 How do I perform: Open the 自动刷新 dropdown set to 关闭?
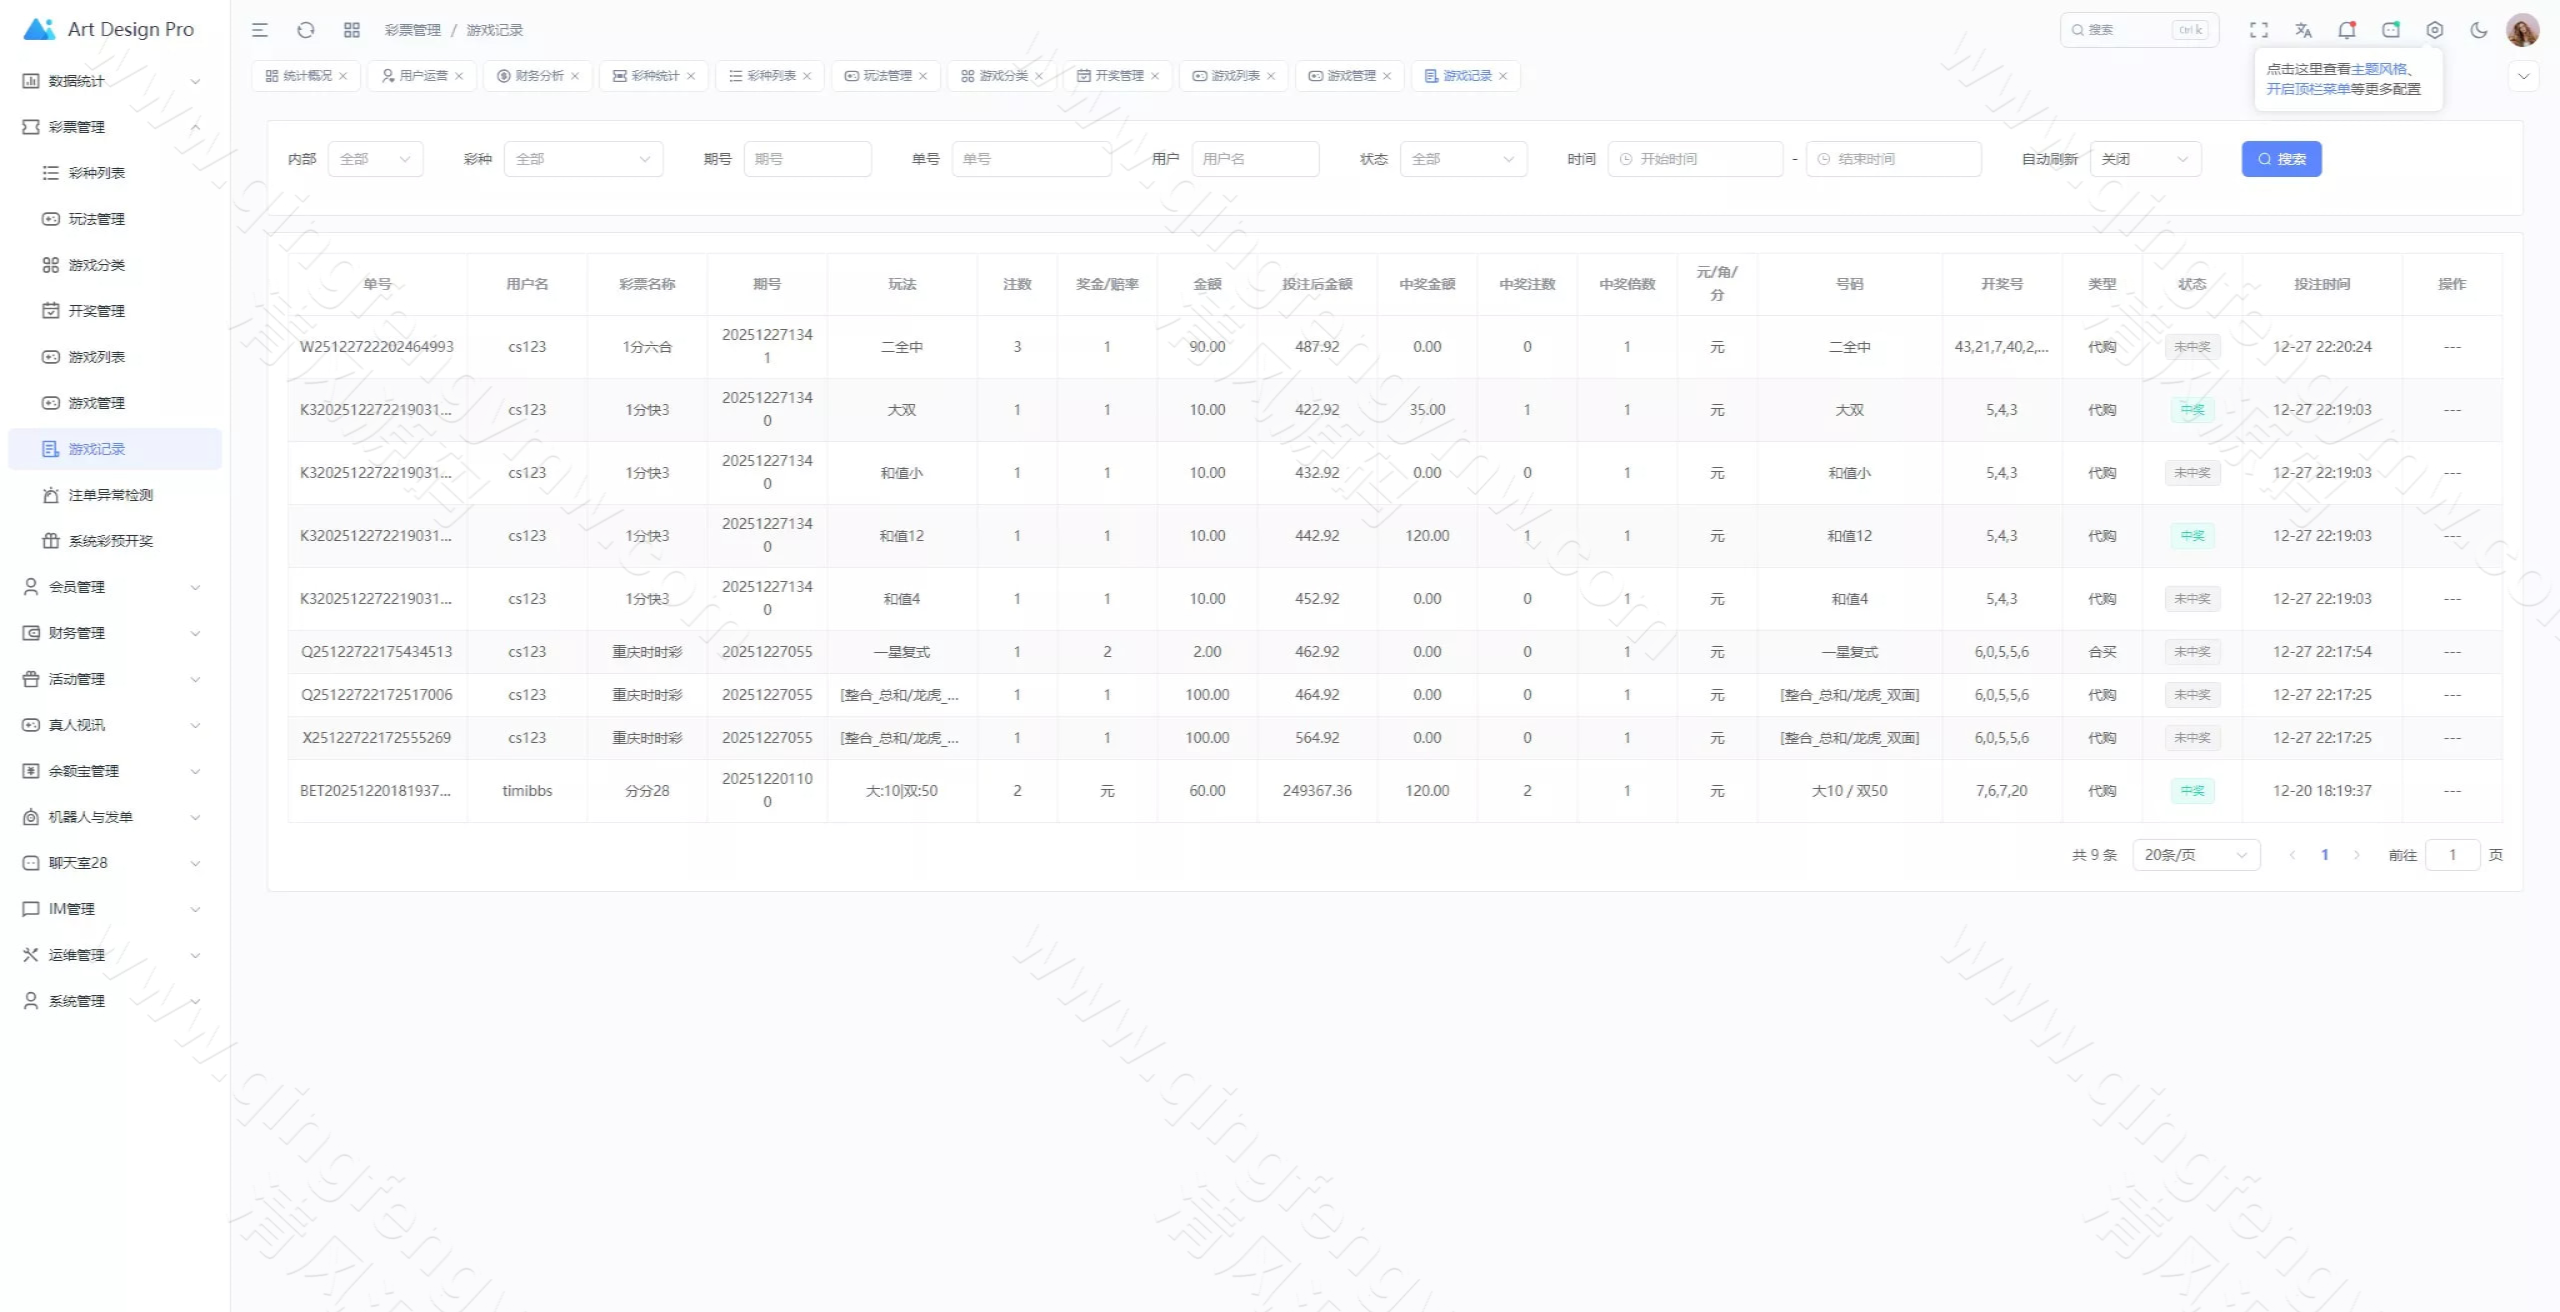click(2145, 159)
